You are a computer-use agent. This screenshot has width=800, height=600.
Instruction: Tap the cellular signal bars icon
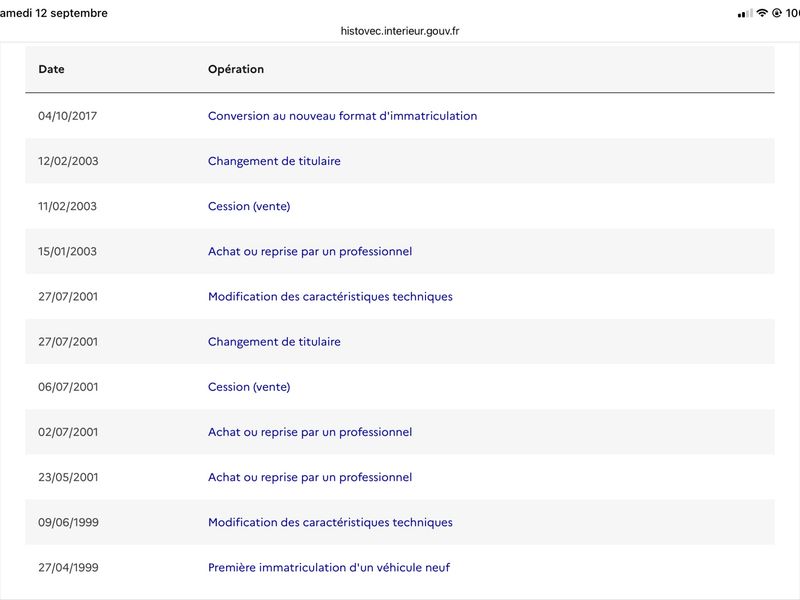[745, 13]
